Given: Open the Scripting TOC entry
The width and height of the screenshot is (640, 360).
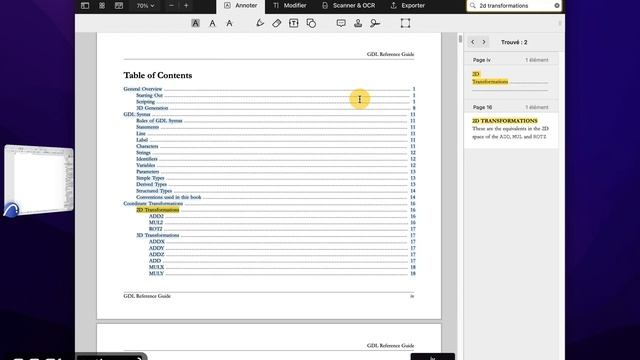Looking at the screenshot, I should [x=145, y=102].
